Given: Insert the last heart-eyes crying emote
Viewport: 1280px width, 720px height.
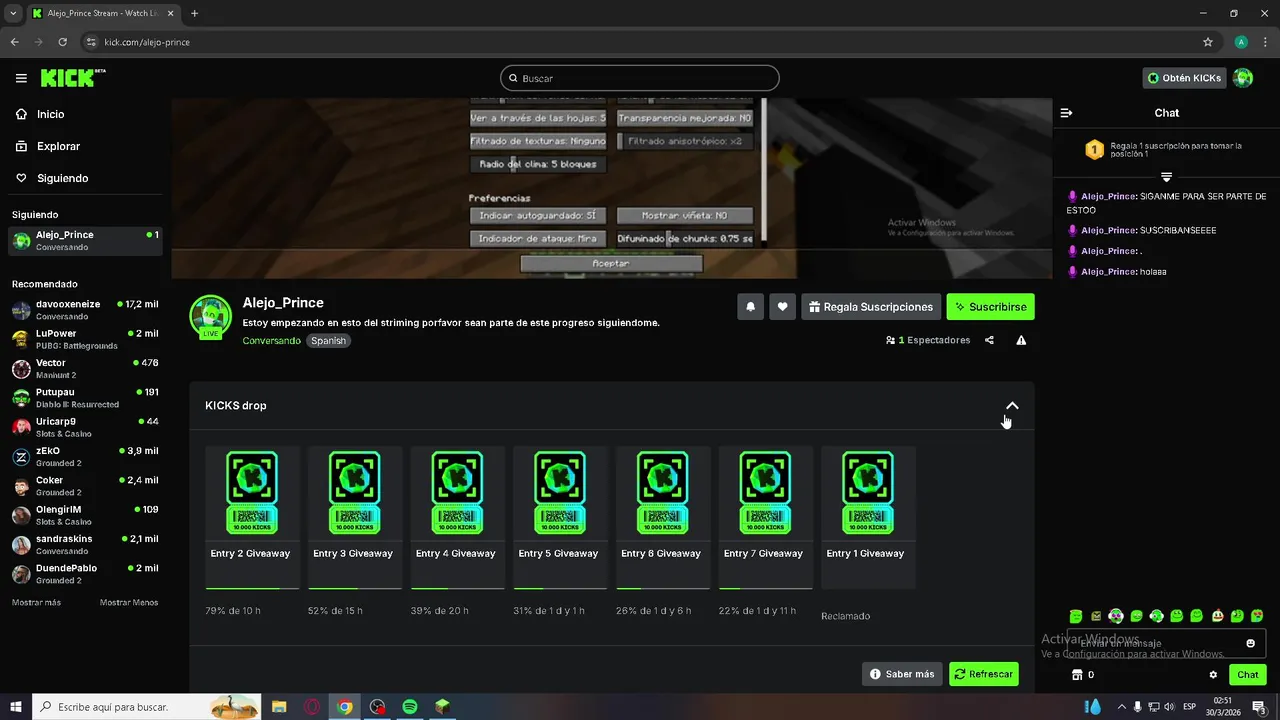Looking at the screenshot, I should point(1257,616).
